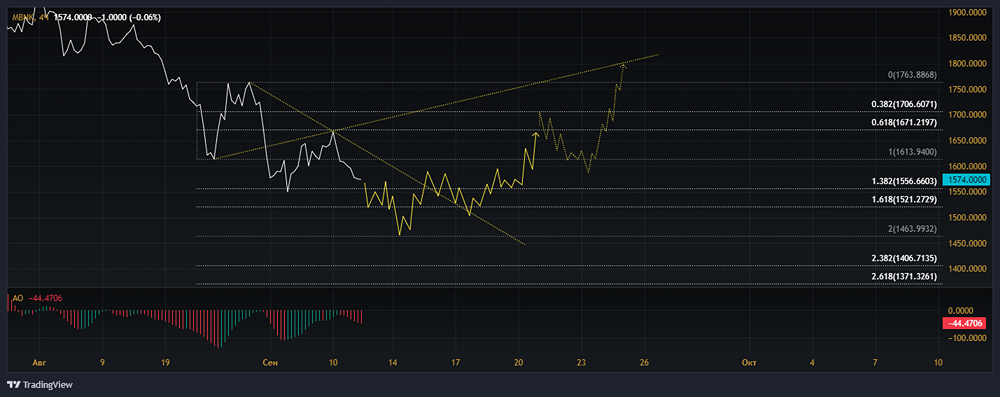Click date 7 on the time axis

point(874,363)
